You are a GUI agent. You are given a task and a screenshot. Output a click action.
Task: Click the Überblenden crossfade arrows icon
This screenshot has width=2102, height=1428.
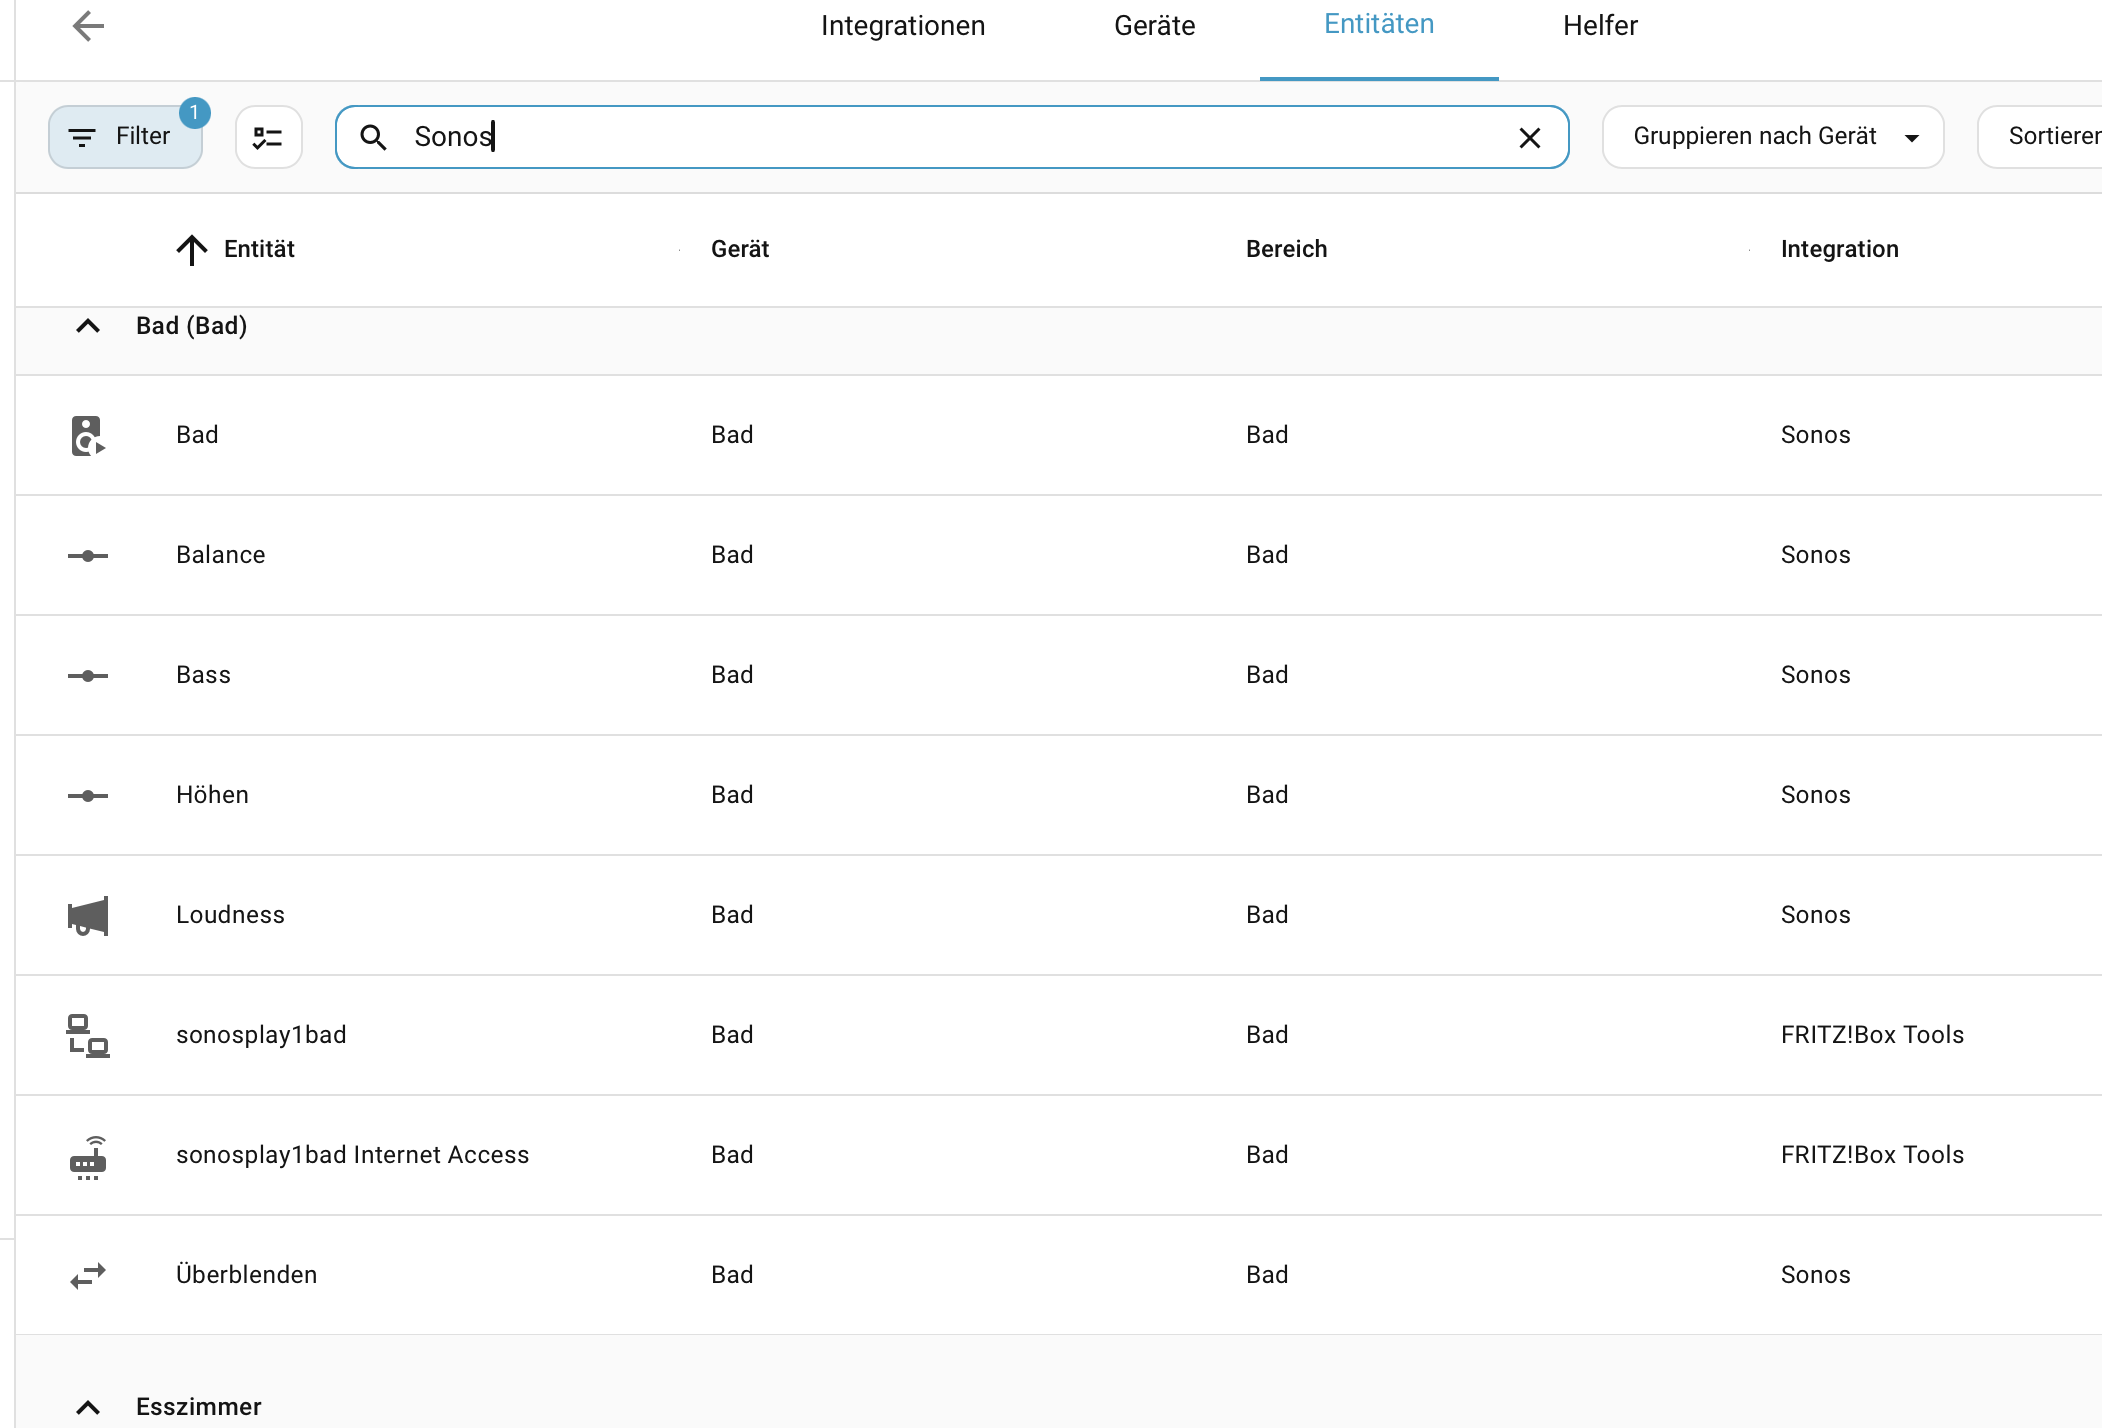coord(88,1276)
